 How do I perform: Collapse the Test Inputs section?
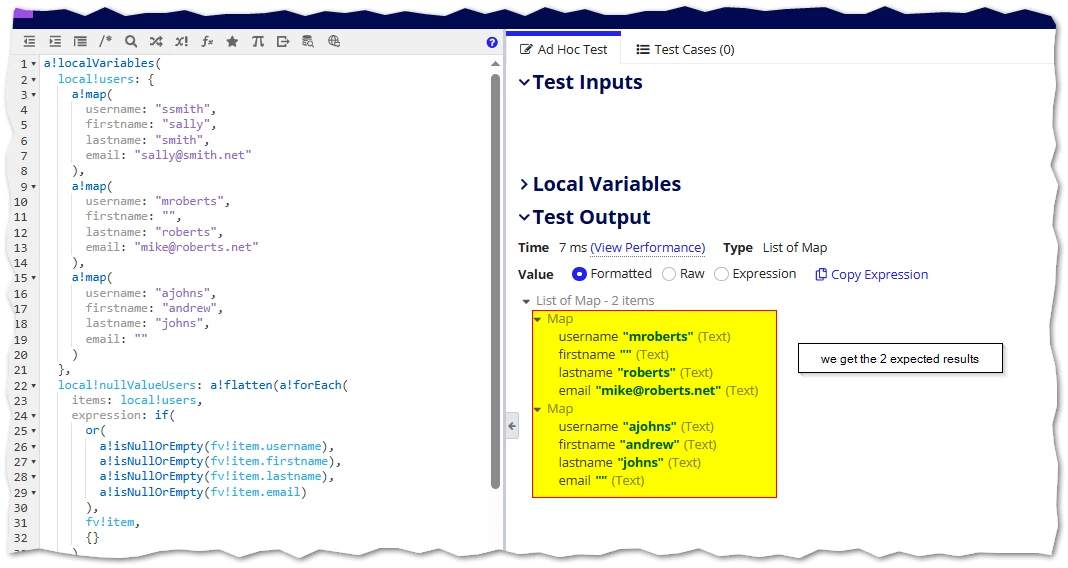click(524, 82)
